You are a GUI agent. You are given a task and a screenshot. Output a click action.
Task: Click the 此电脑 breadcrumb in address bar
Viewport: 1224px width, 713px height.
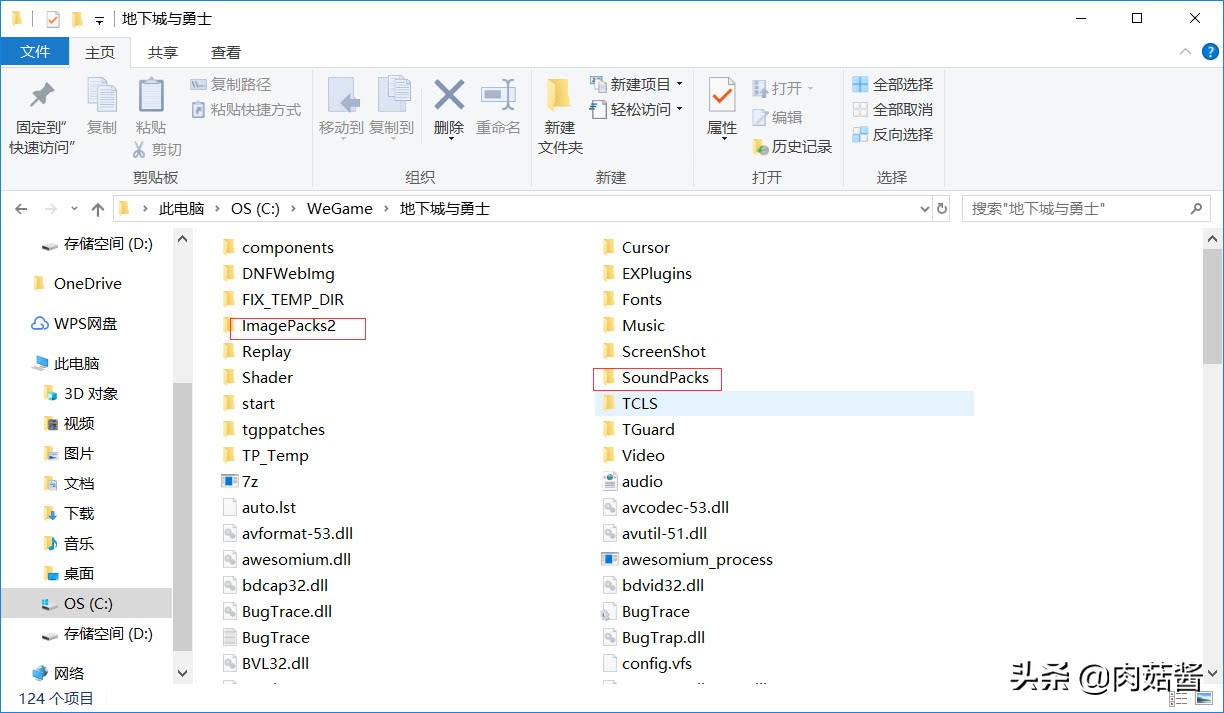click(181, 209)
